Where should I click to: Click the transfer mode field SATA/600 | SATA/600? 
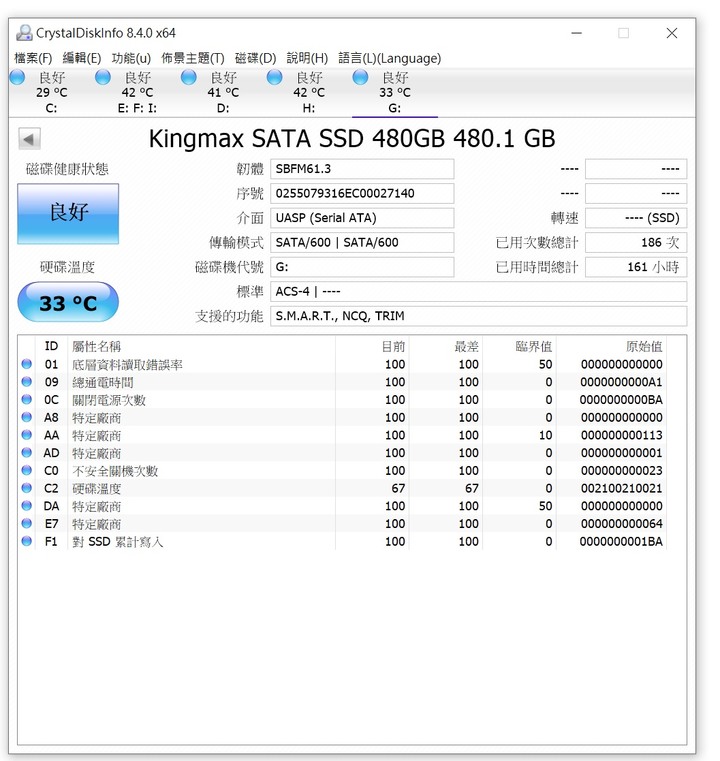pos(362,242)
